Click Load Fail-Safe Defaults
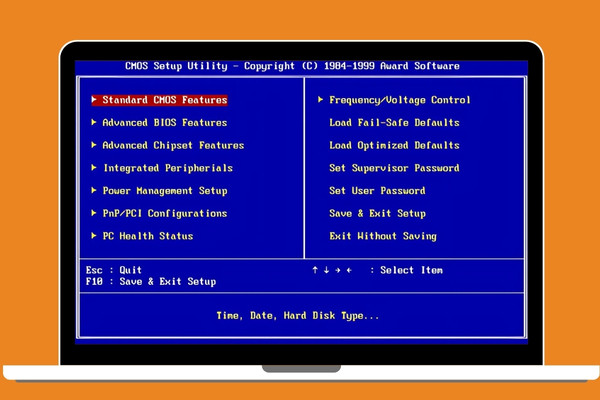This screenshot has height=400, width=600. pos(394,123)
